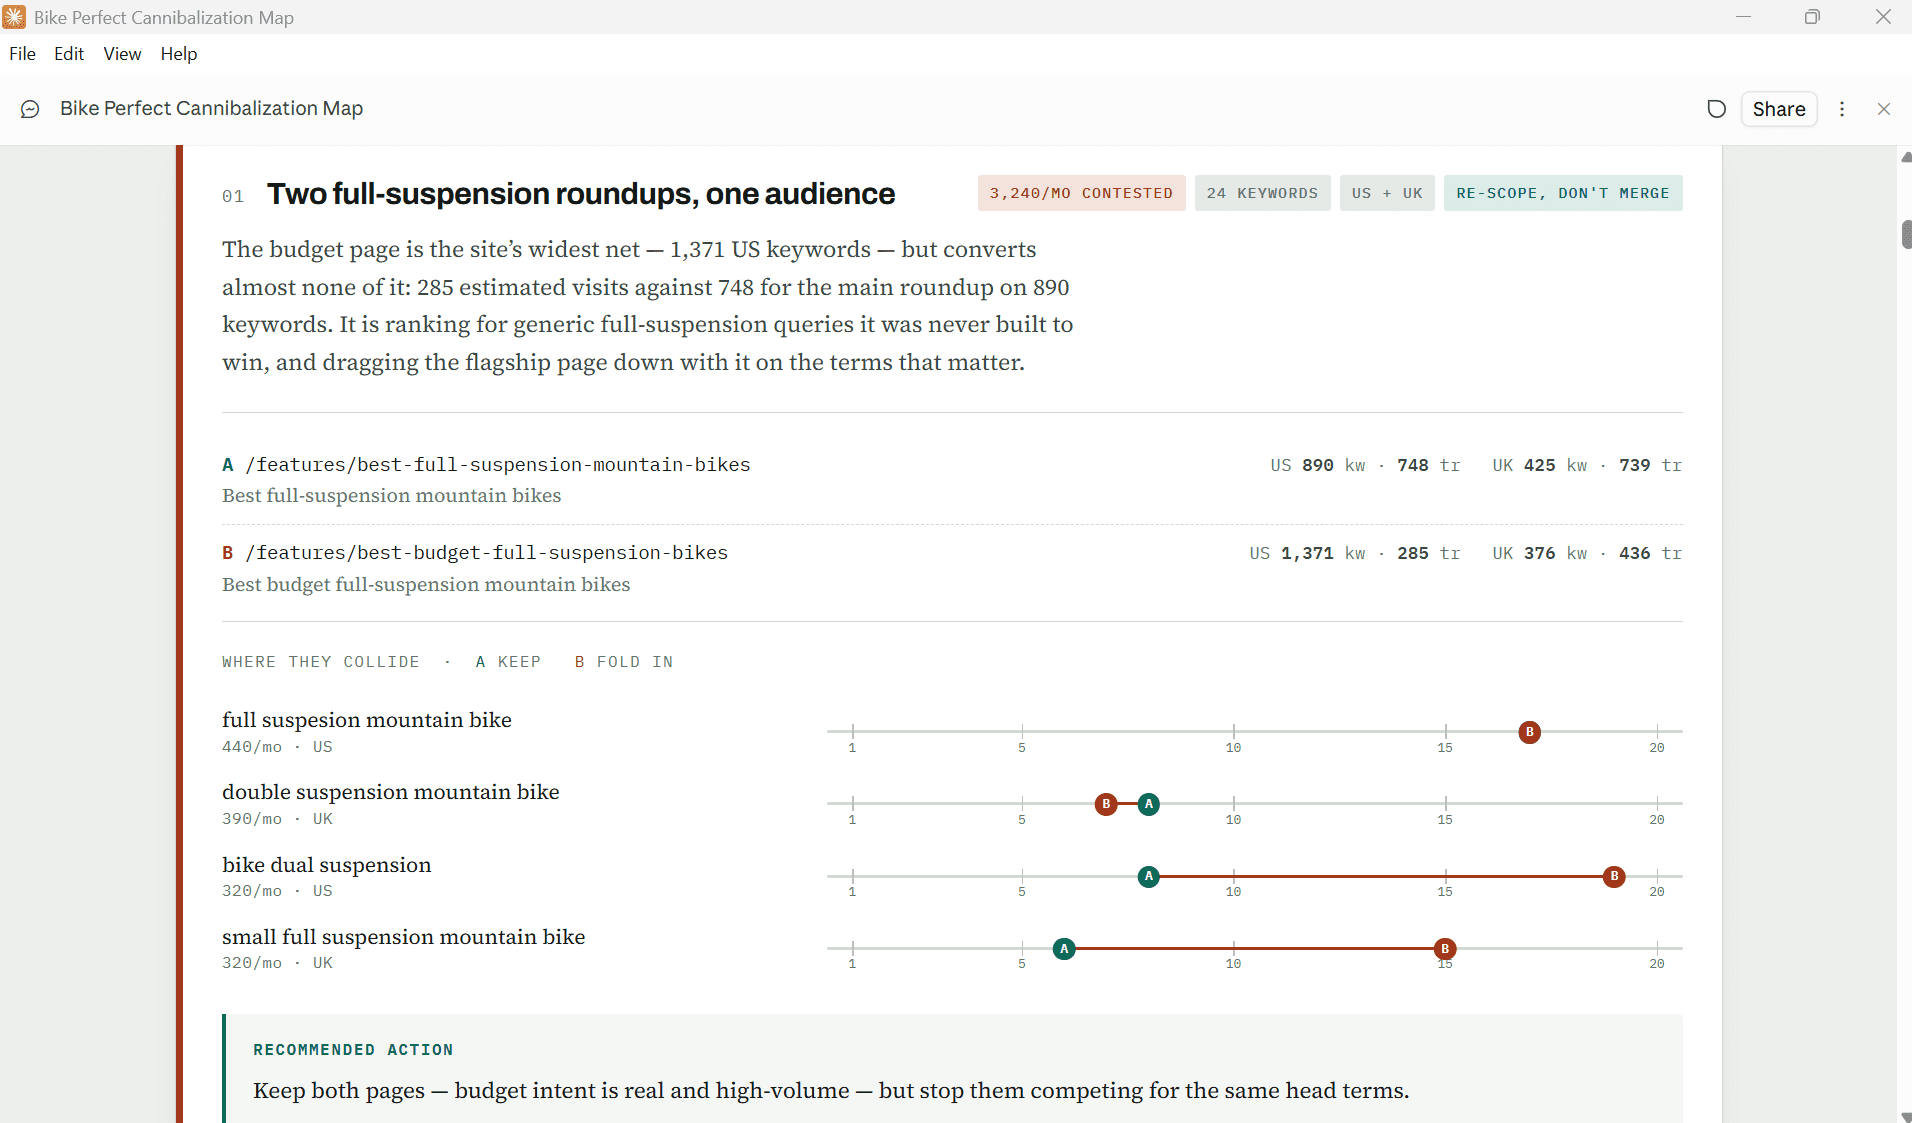Click the 'B FOLD IN' legend label
The image size is (1912, 1123).
click(x=624, y=662)
